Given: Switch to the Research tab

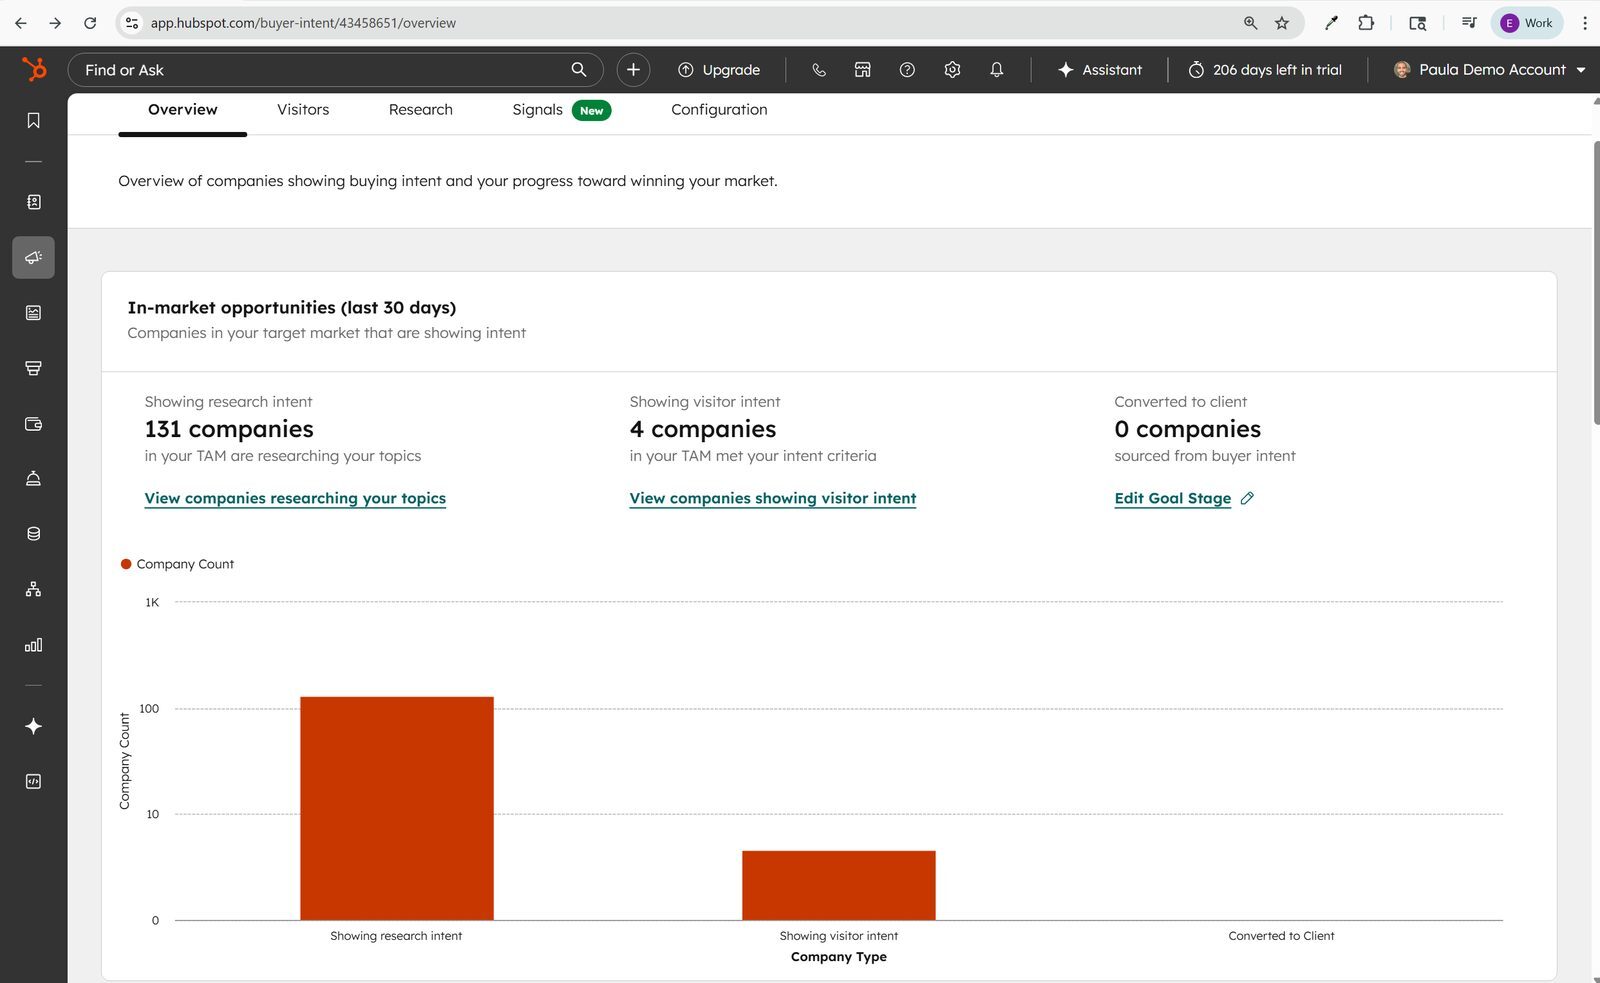Looking at the screenshot, I should pos(420,110).
